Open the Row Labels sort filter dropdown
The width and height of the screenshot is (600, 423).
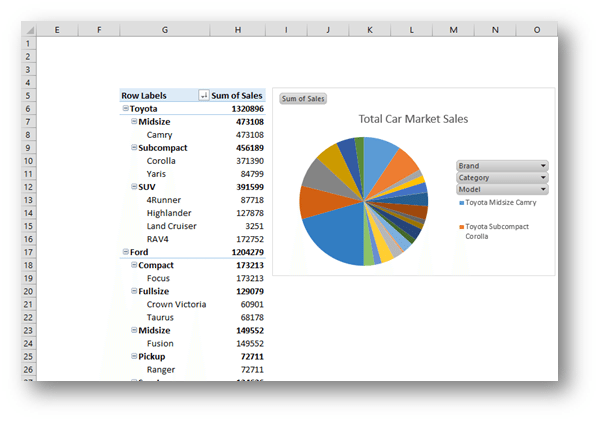click(x=204, y=95)
